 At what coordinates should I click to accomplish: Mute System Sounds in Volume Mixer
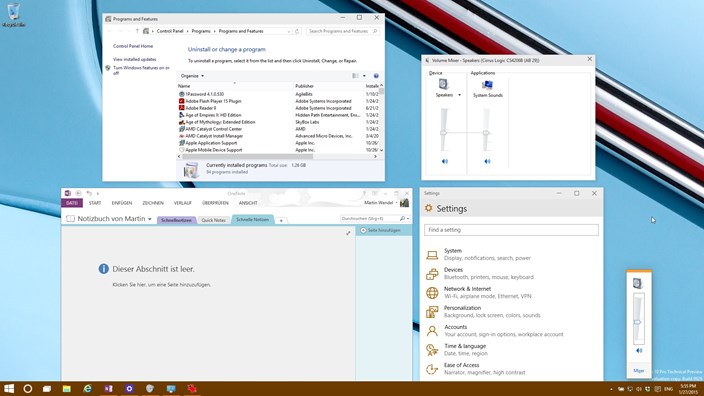tap(487, 161)
